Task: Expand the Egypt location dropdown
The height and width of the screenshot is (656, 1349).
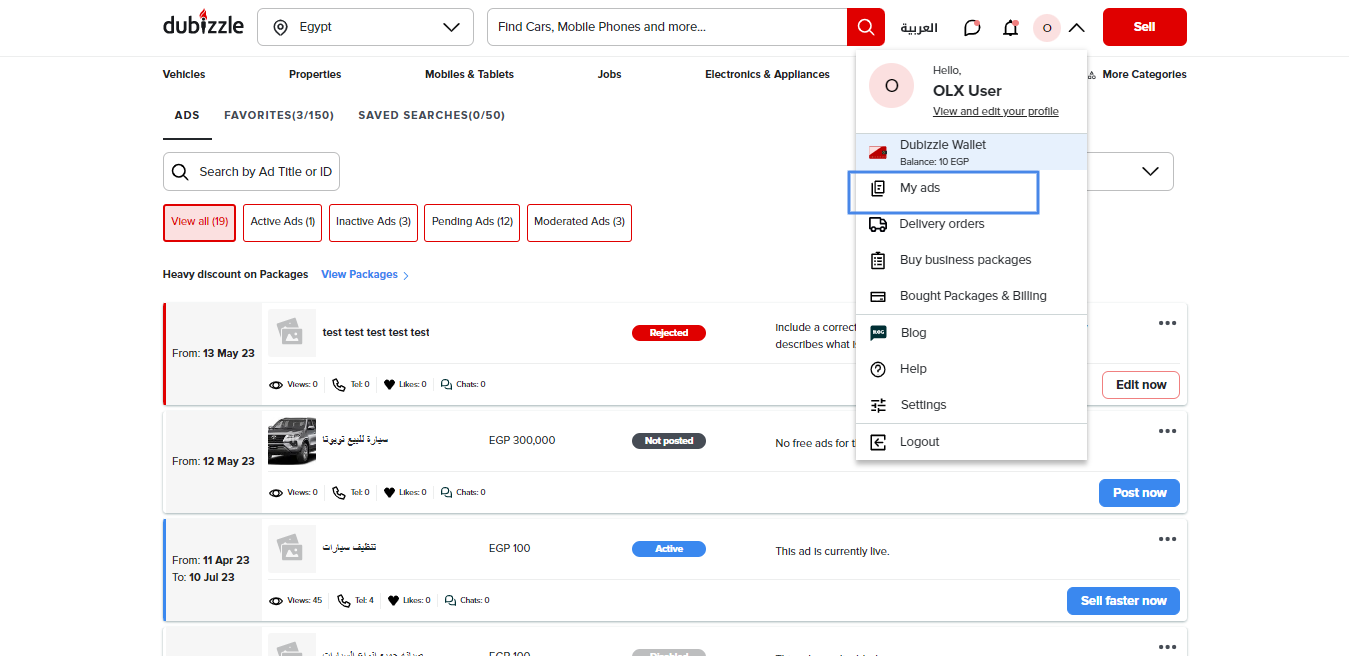Action: (365, 27)
